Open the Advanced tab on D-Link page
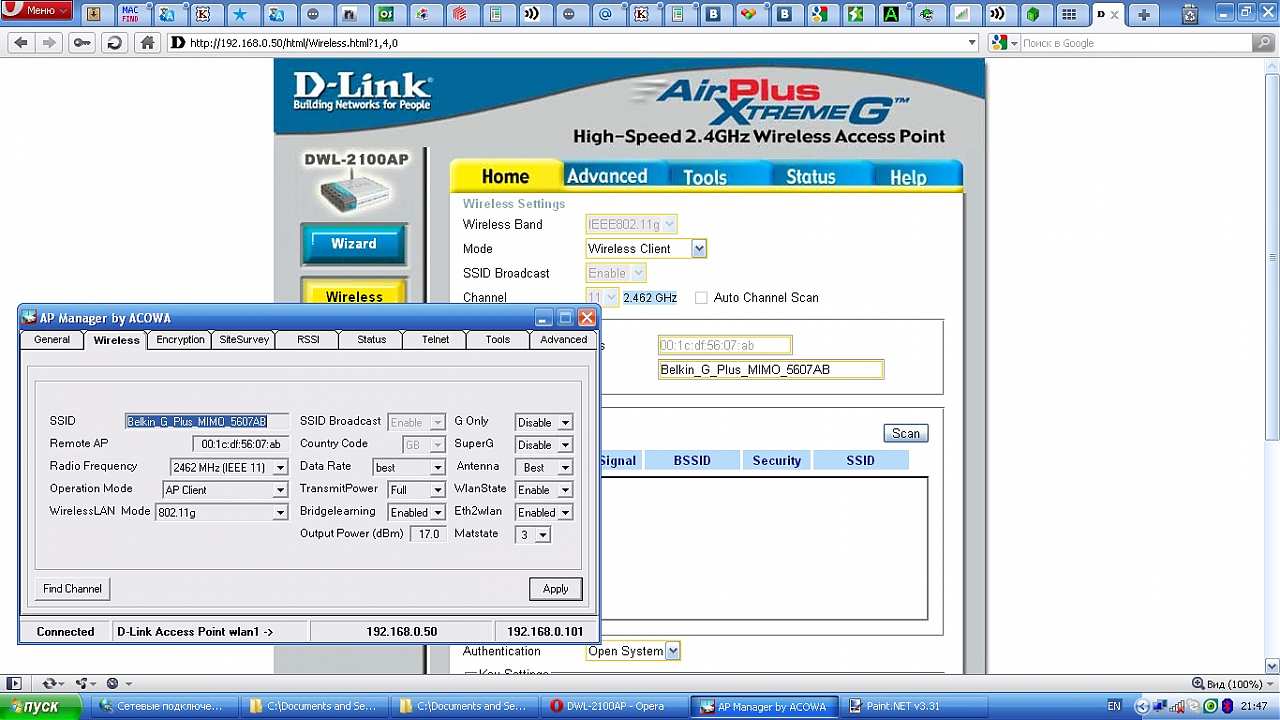This screenshot has height=720, width=1280. coord(607,176)
